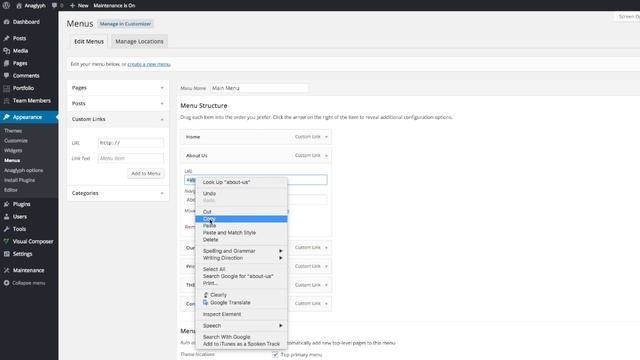Click the Maintenance icon in sidebar
The image size is (640, 360).
[x=7, y=270]
